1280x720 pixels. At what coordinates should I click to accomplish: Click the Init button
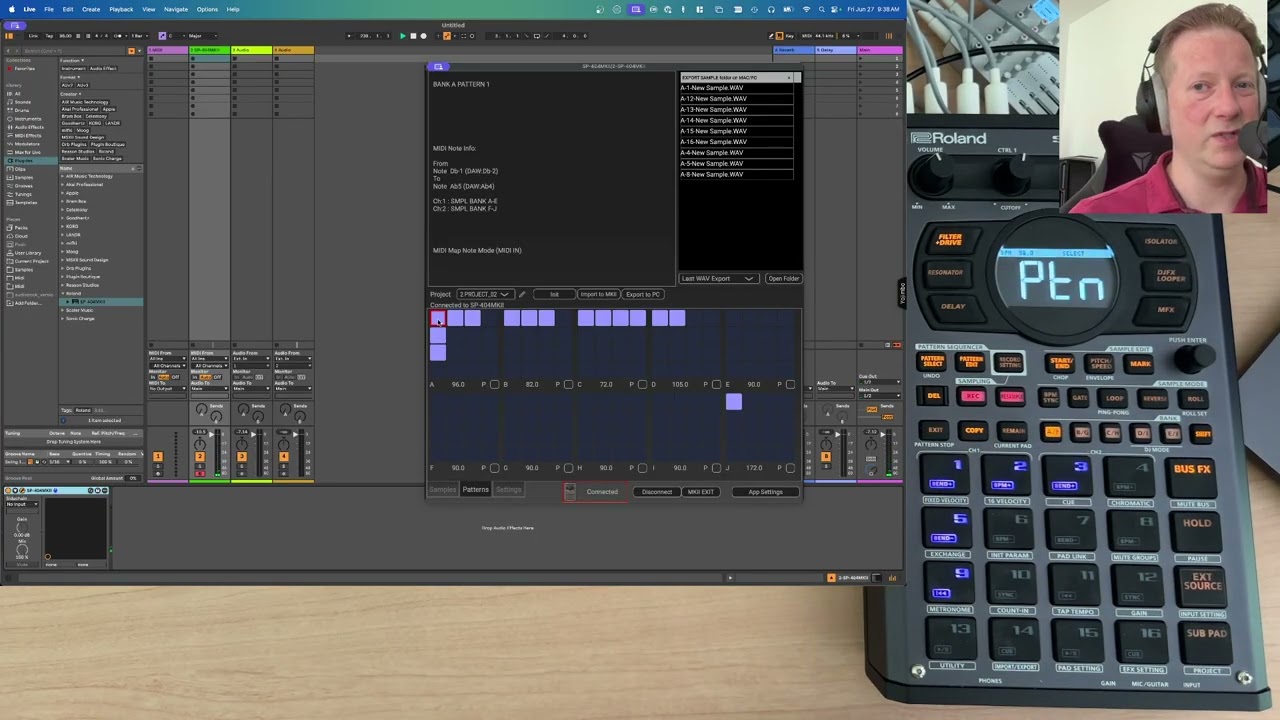tap(554, 294)
